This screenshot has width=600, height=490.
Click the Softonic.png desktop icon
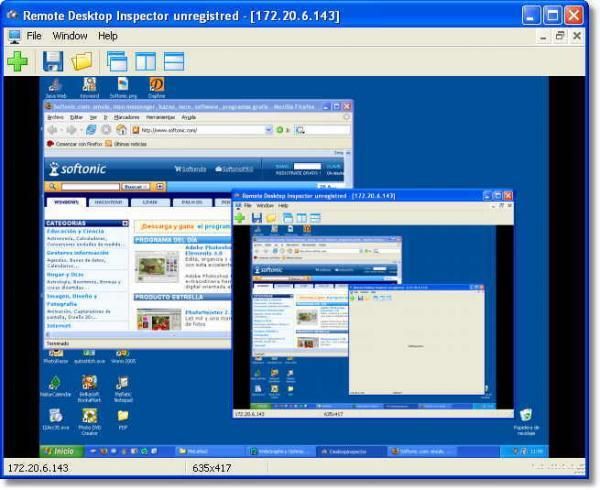(x=123, y=88)
